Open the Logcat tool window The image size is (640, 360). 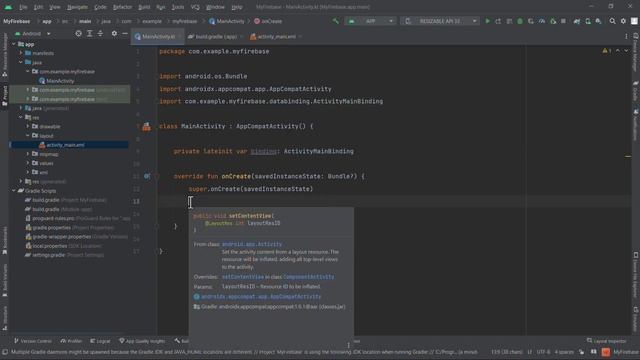tap(100, 341)
